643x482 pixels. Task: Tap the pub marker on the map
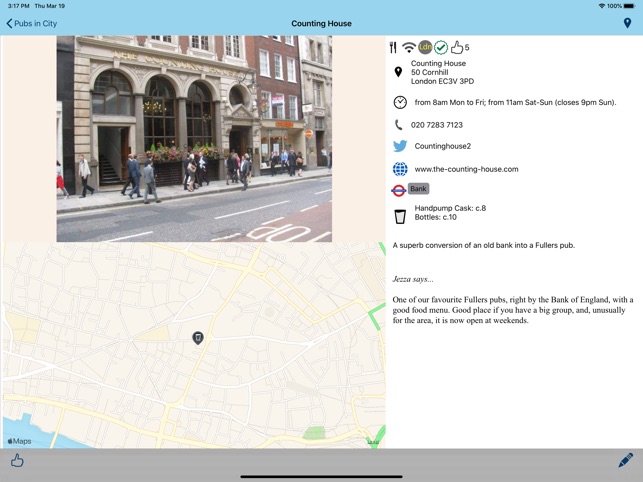[x=198, y=338]
